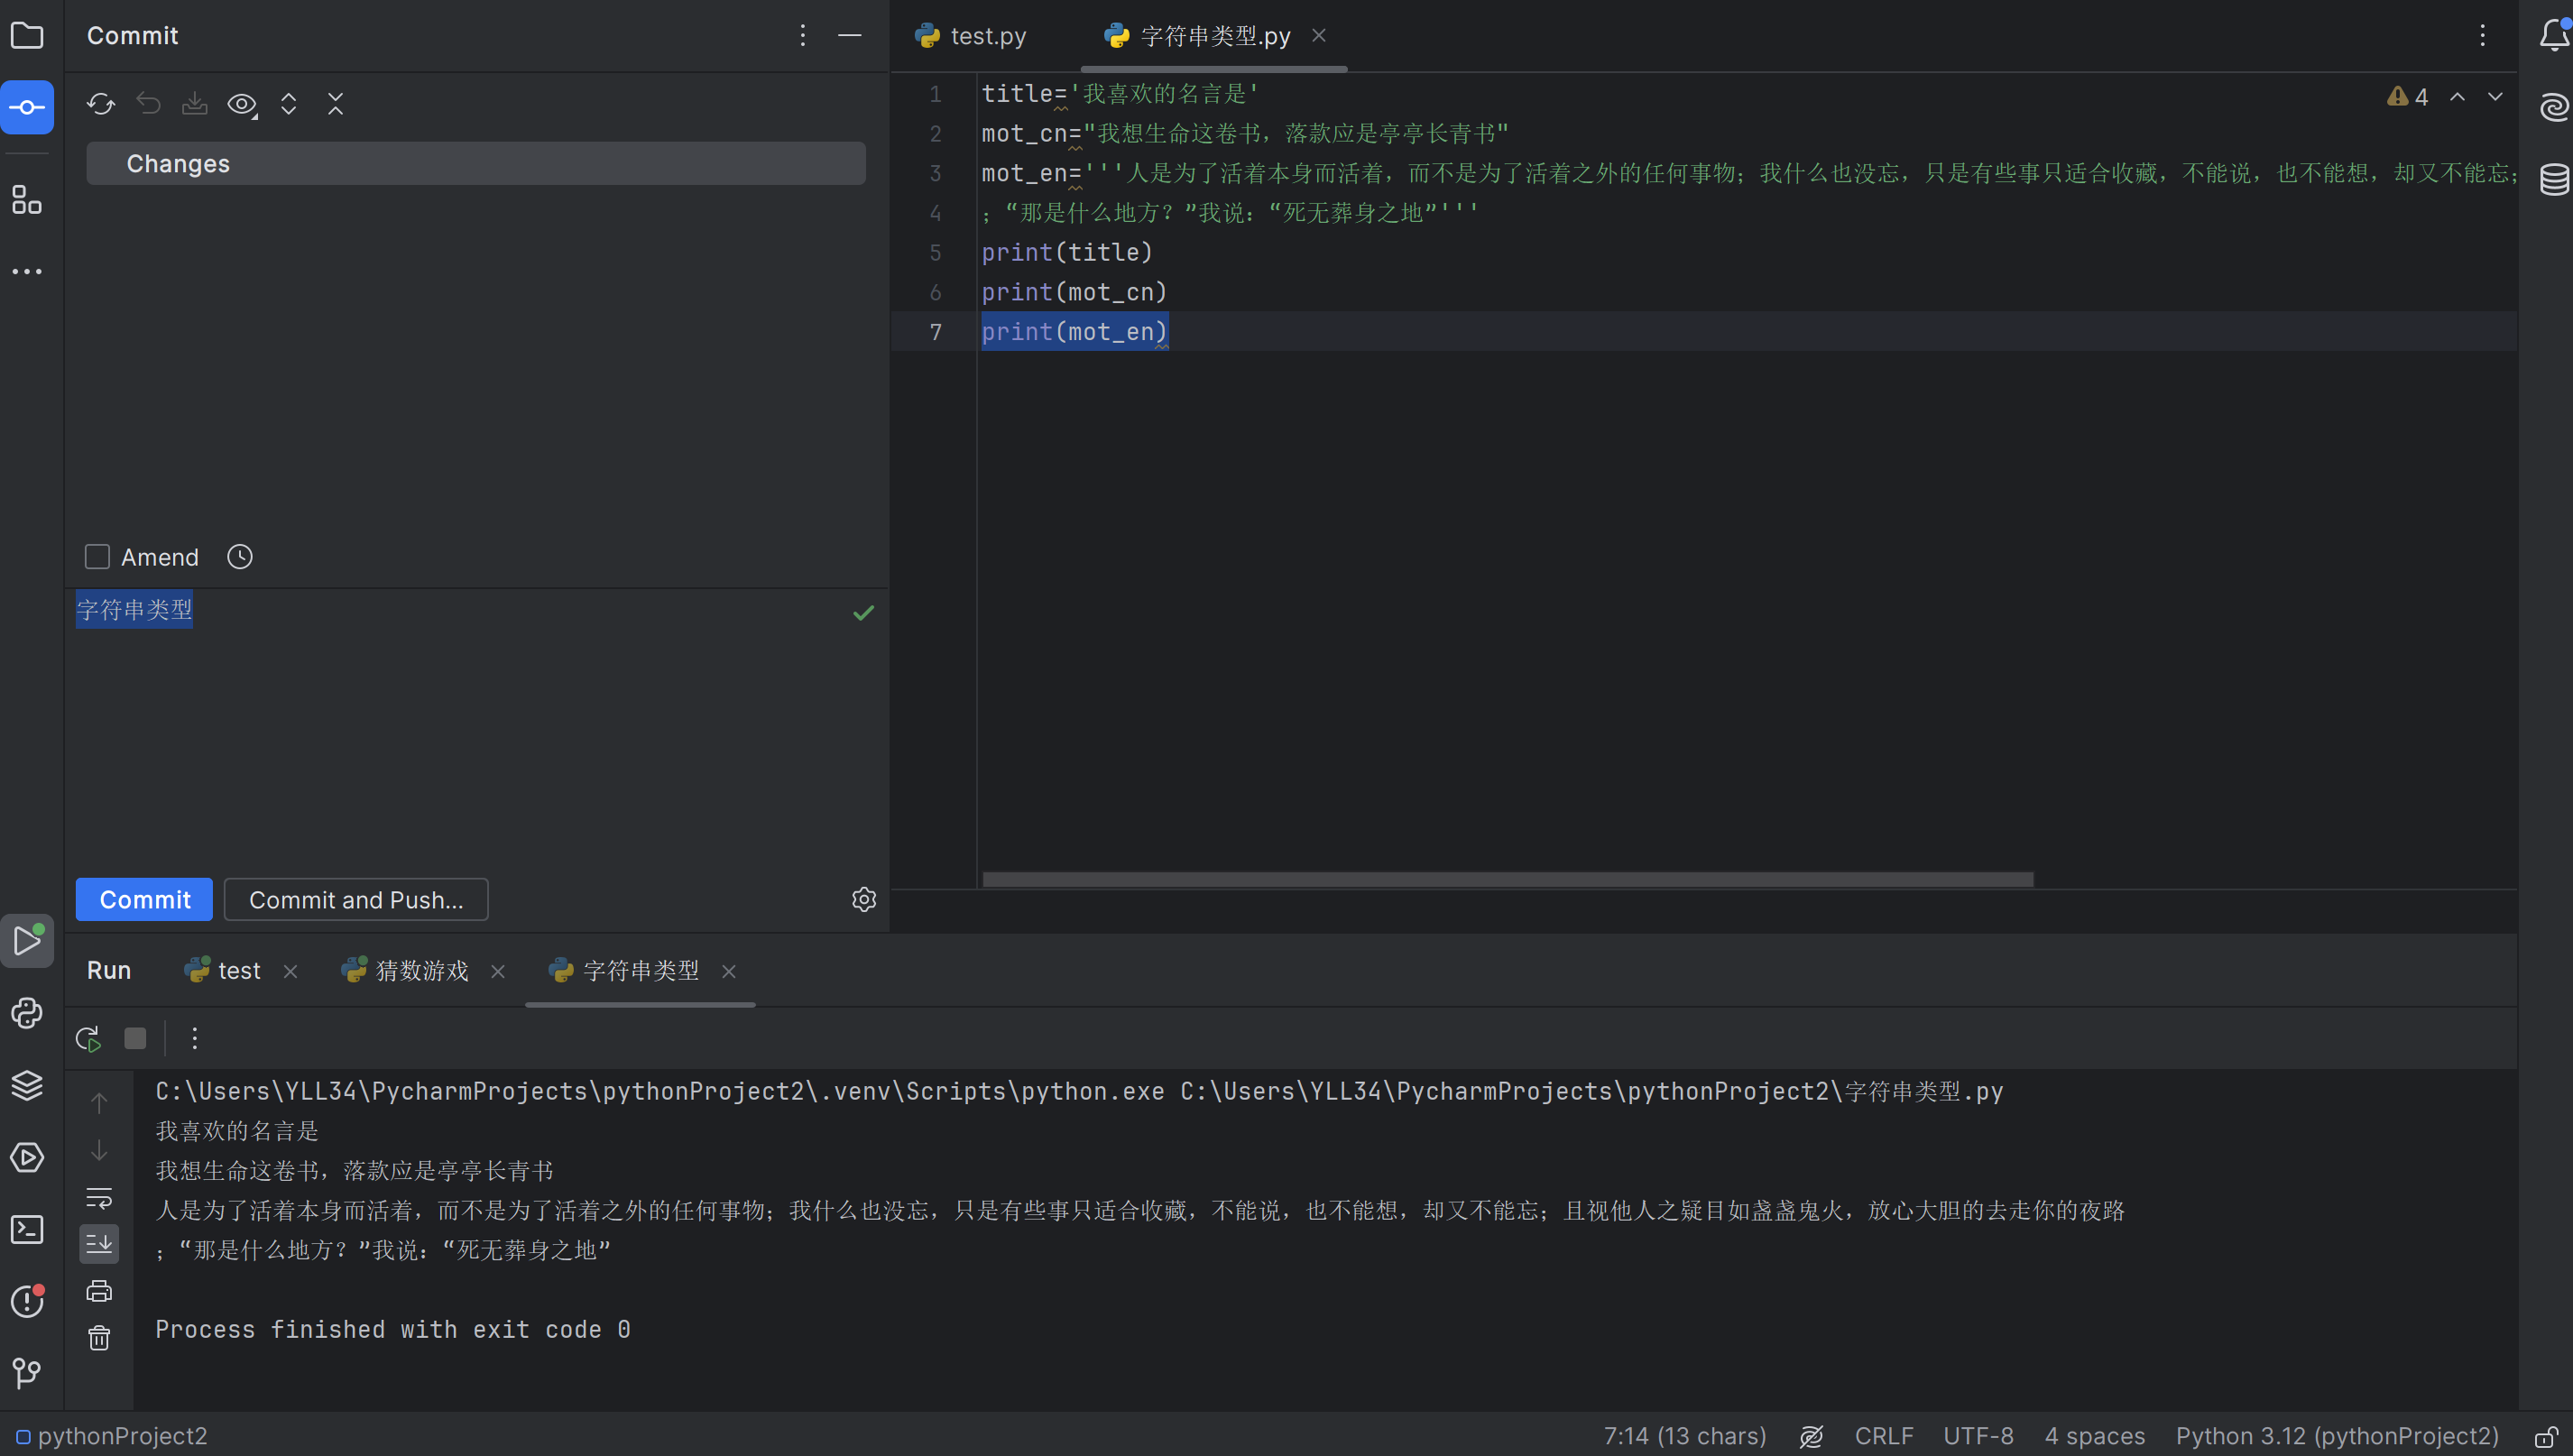Select the Commit tool window icon
The width and height of the screenshot is (2573, 1456).
(27, 107)
